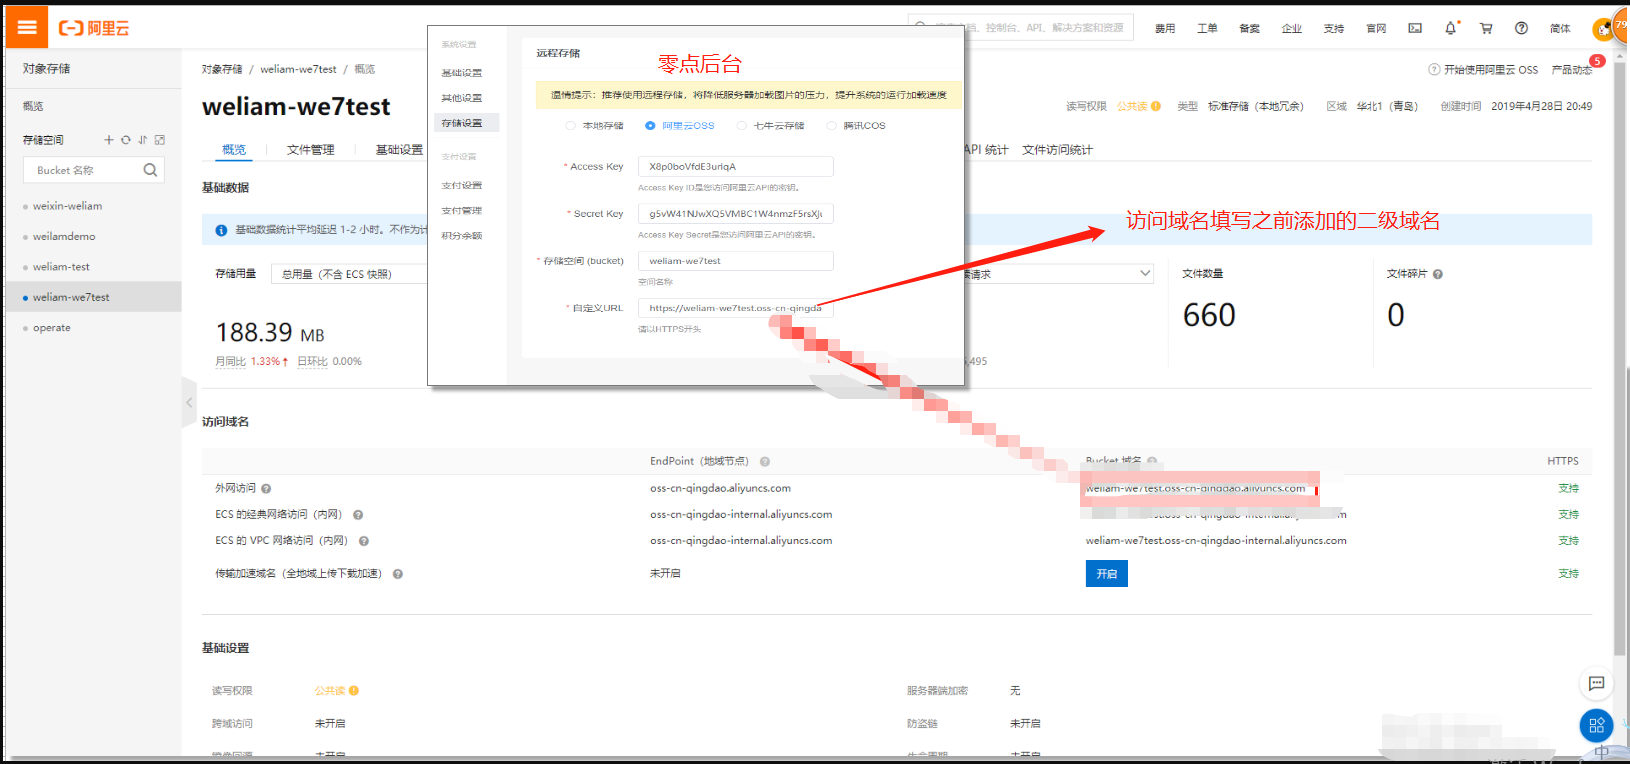Click help icon next to 传输加速域名

pos(398,574)
